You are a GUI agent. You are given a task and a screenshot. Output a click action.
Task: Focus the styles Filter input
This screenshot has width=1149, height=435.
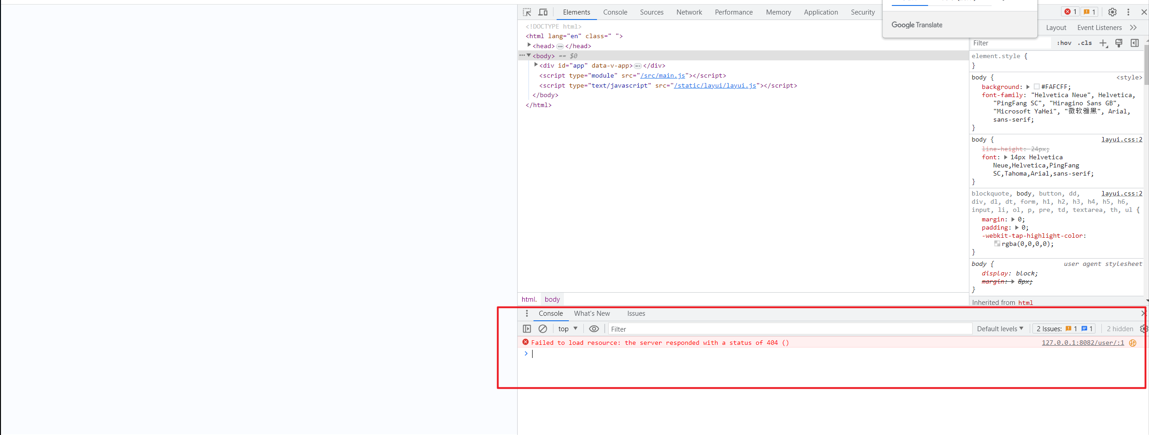click(x=1011, y=43)
